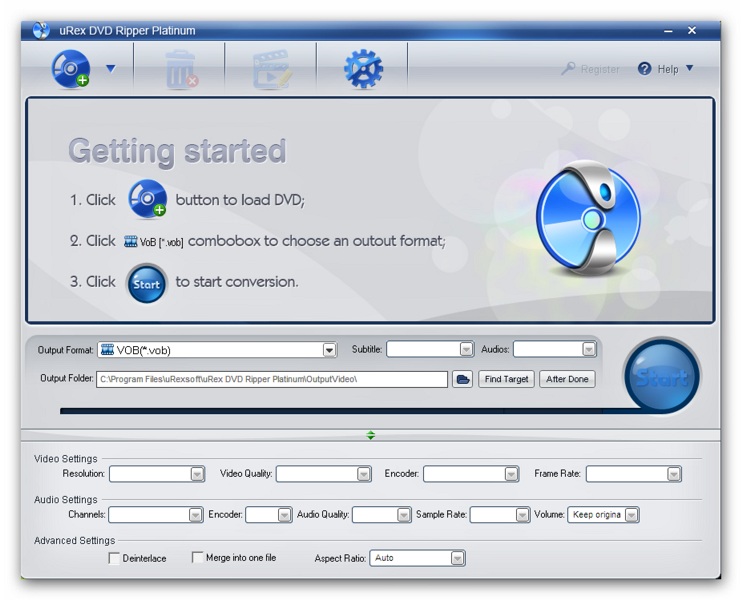This screenshot has height=600, width=742.
Task: Click the disc icon in step 1 instructions
Action: pos(147,199)
